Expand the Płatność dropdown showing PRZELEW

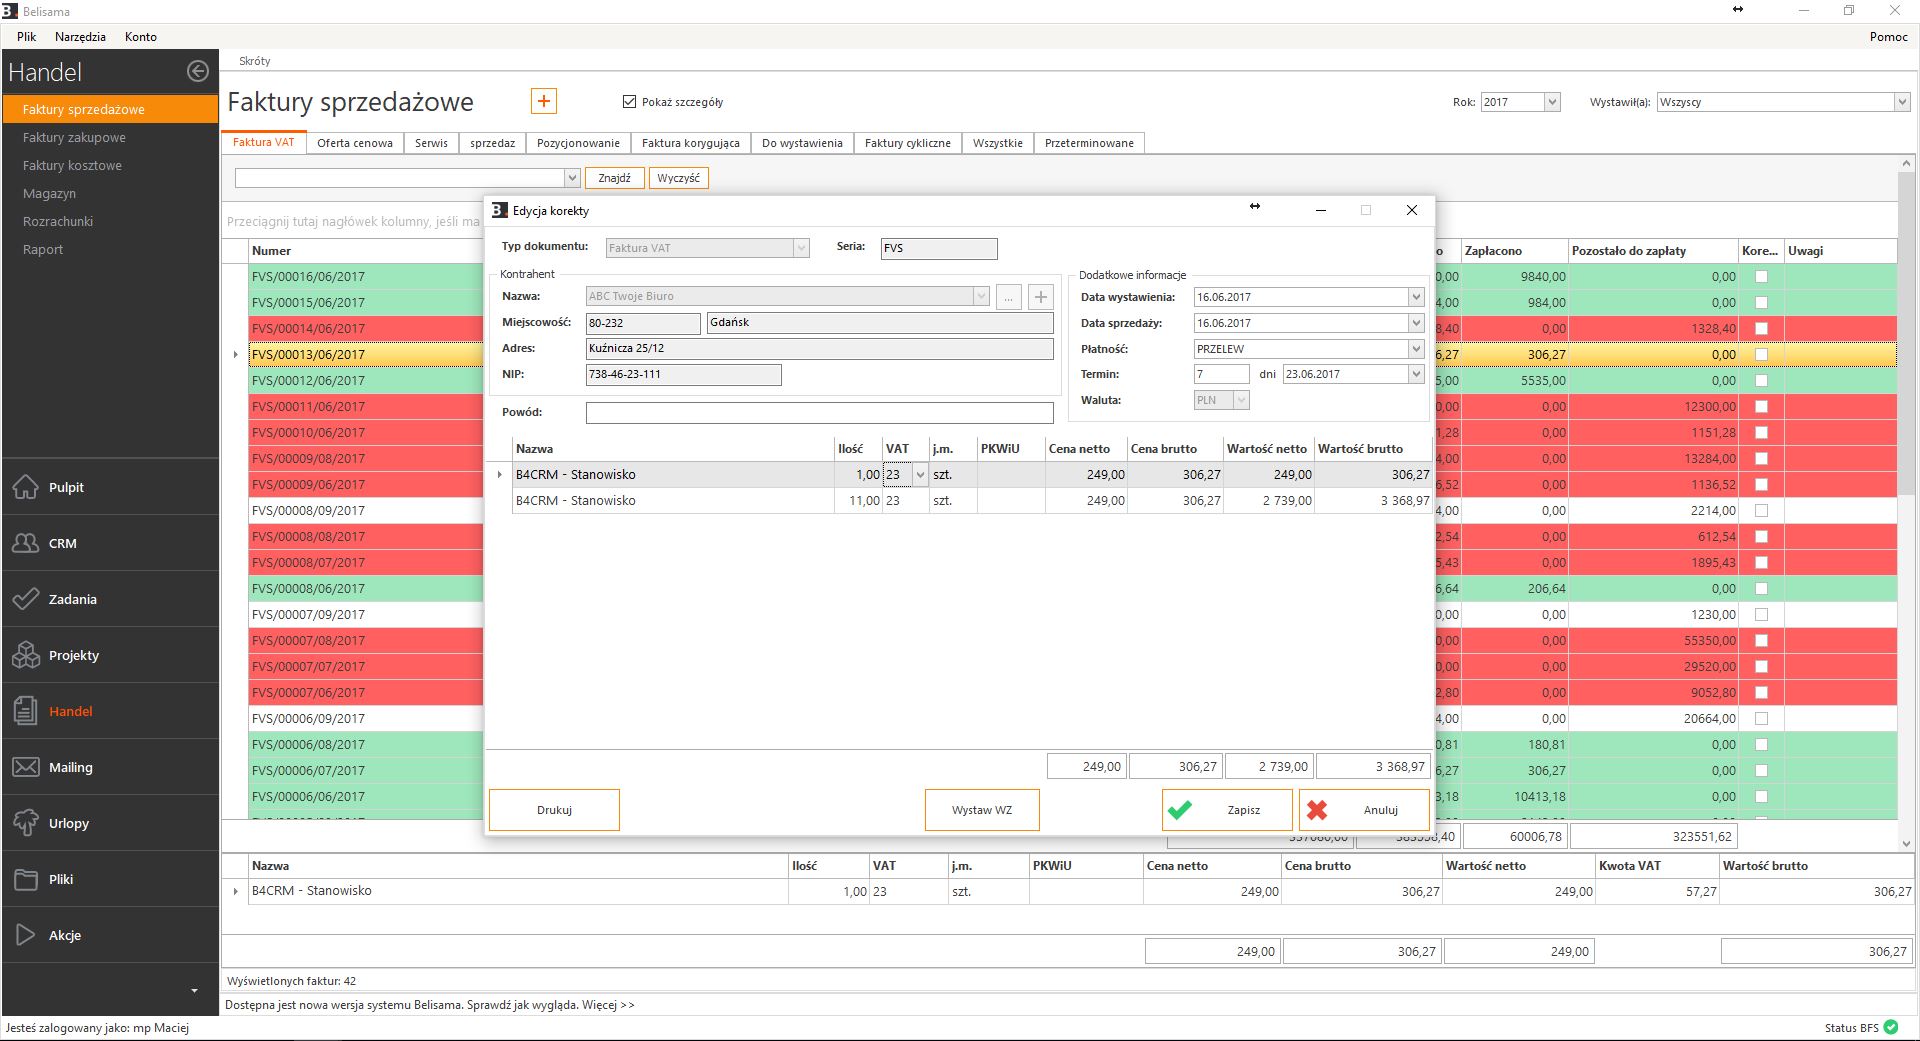pos(1415,349)
